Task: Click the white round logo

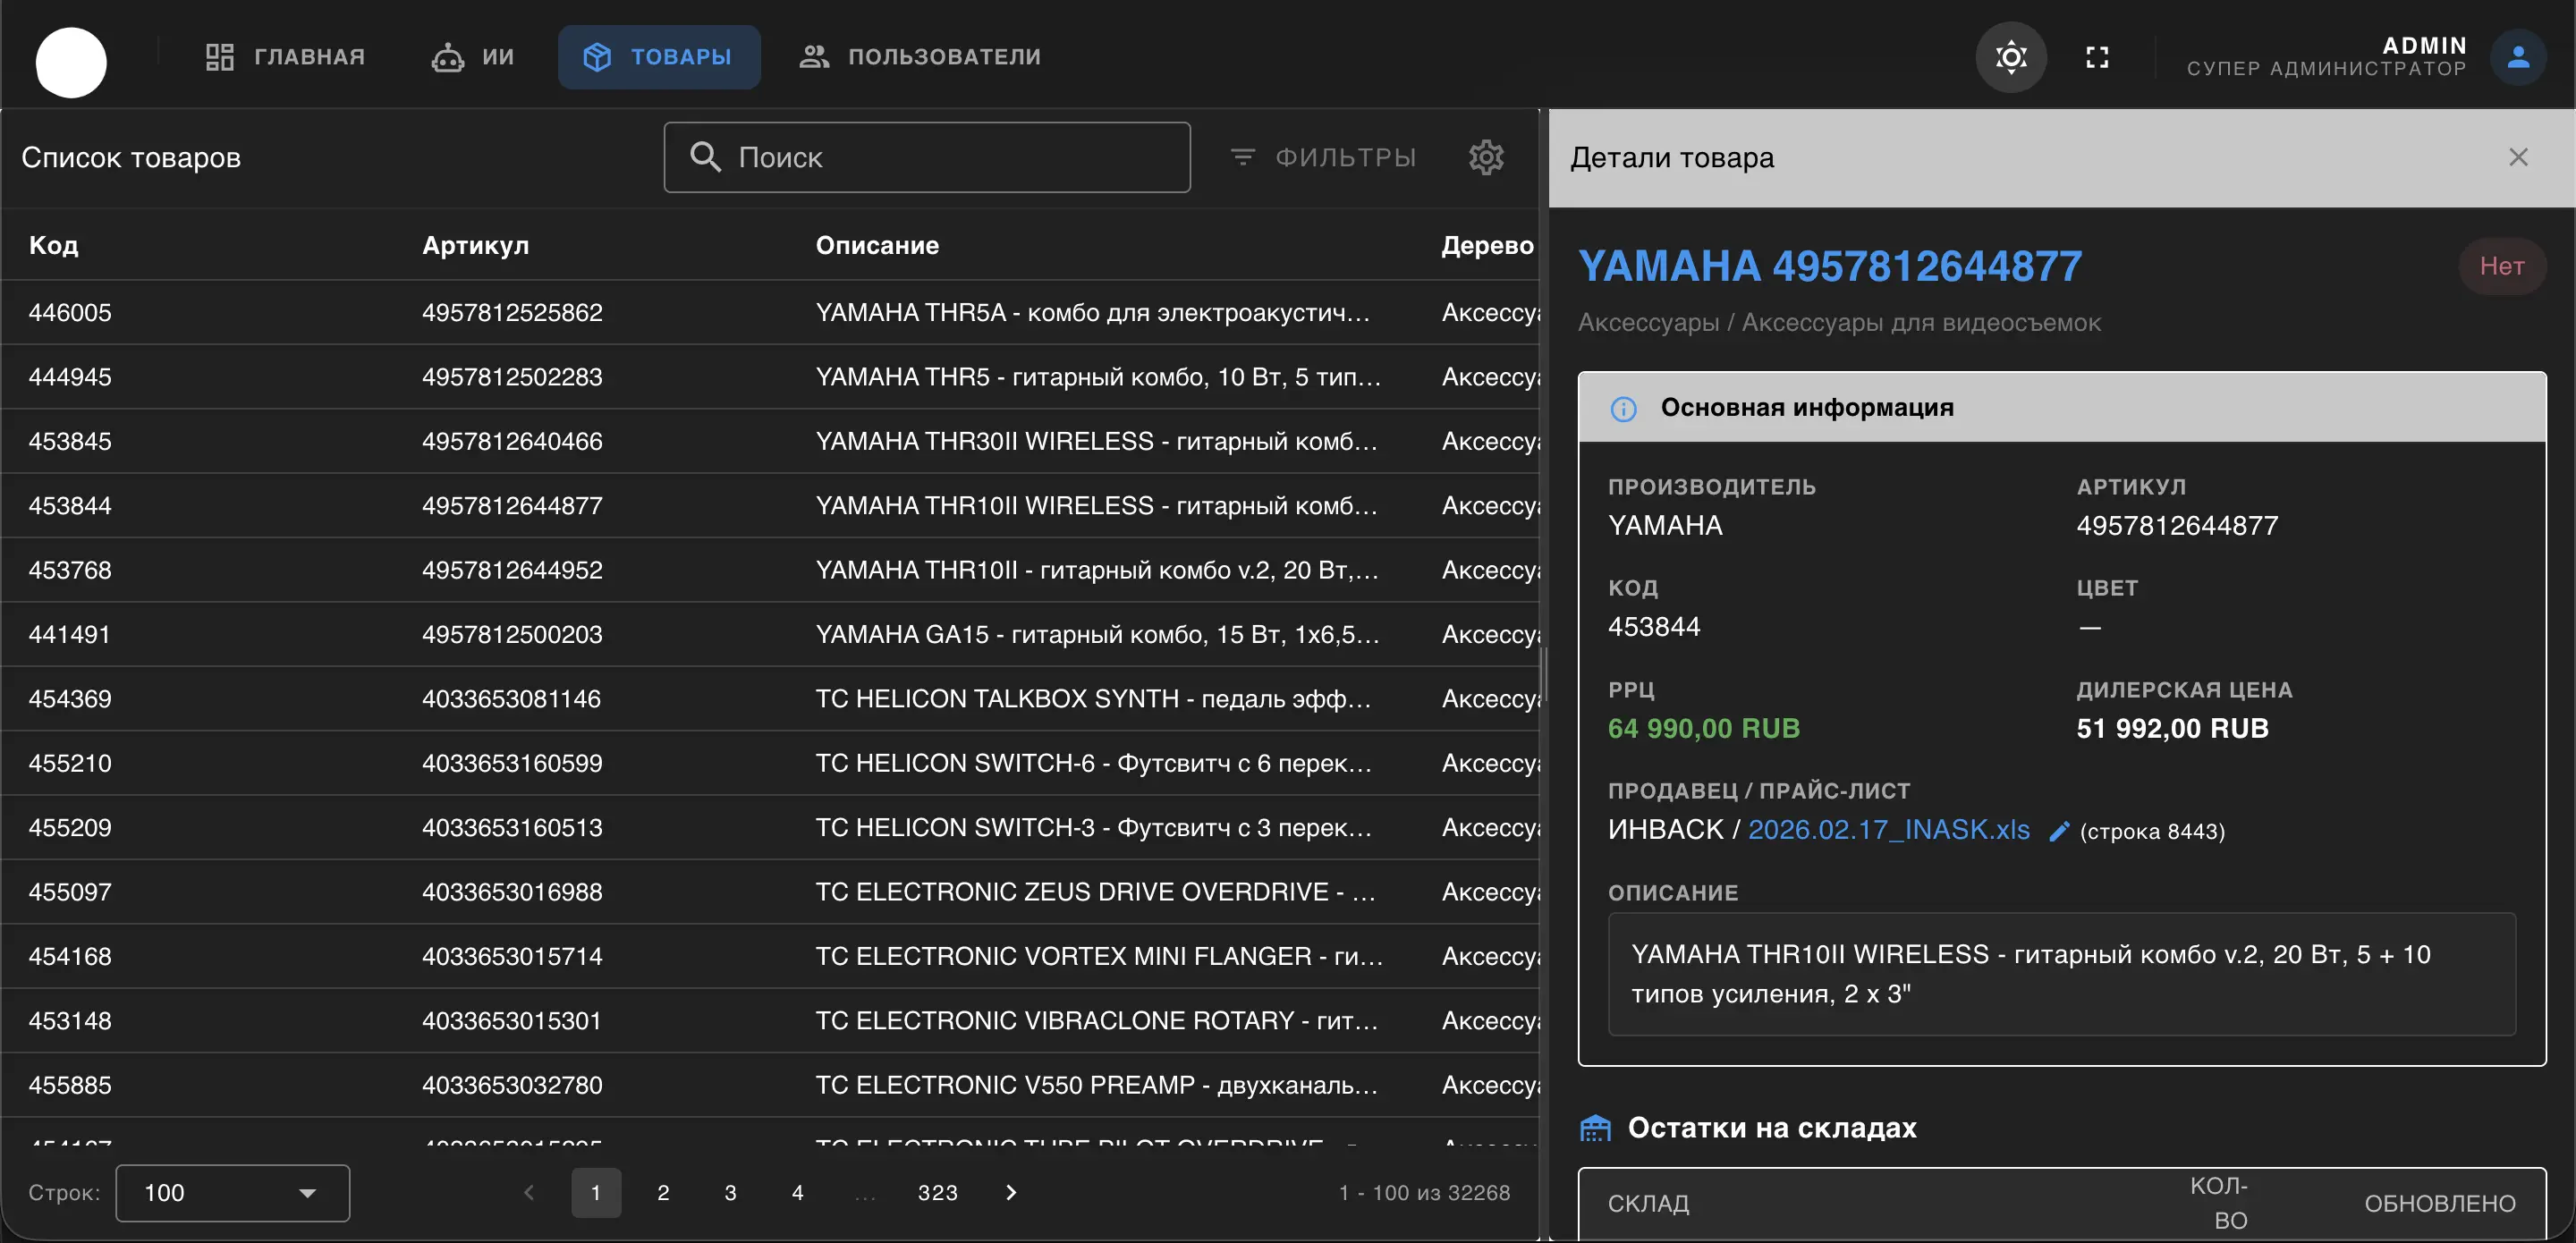Action: pos(71,62)
